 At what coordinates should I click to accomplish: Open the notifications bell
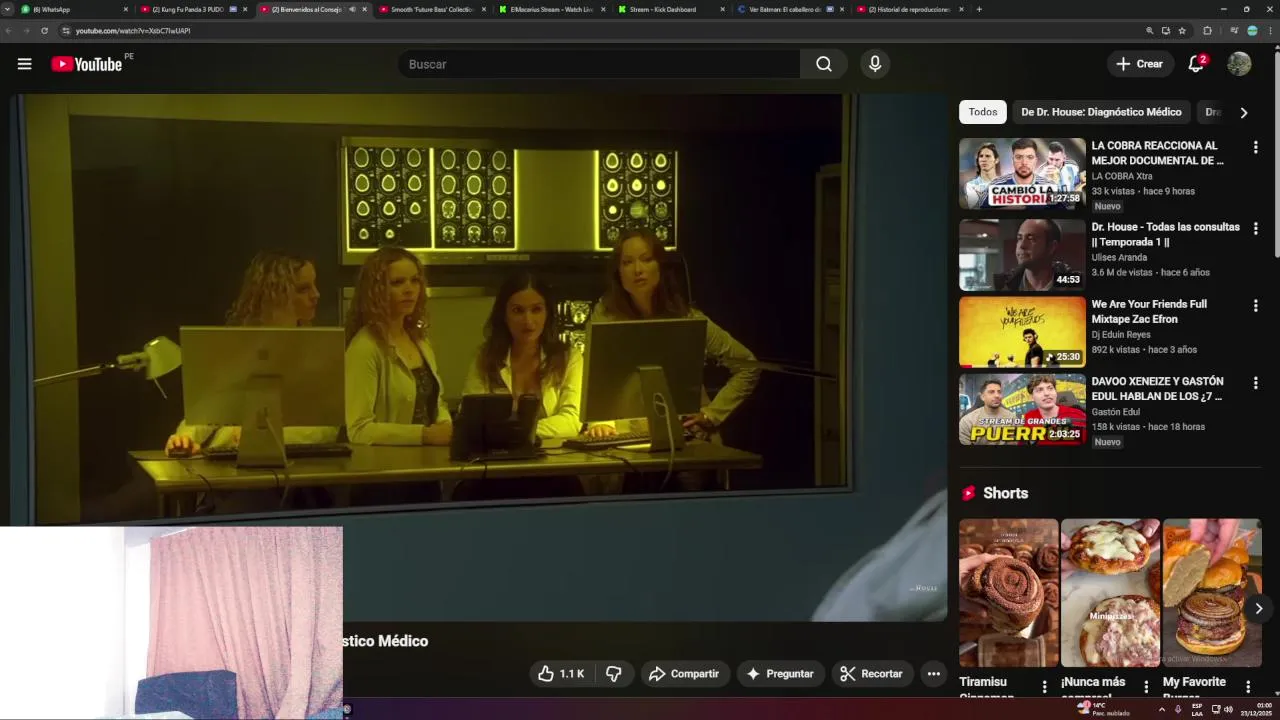click(1196, 64)
